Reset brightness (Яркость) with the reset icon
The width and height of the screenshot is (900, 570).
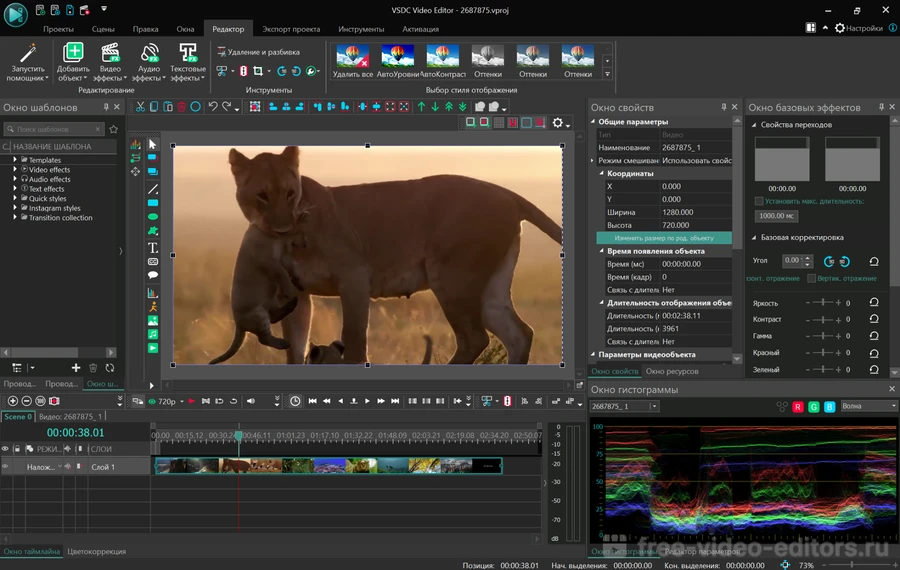(874, 302)
